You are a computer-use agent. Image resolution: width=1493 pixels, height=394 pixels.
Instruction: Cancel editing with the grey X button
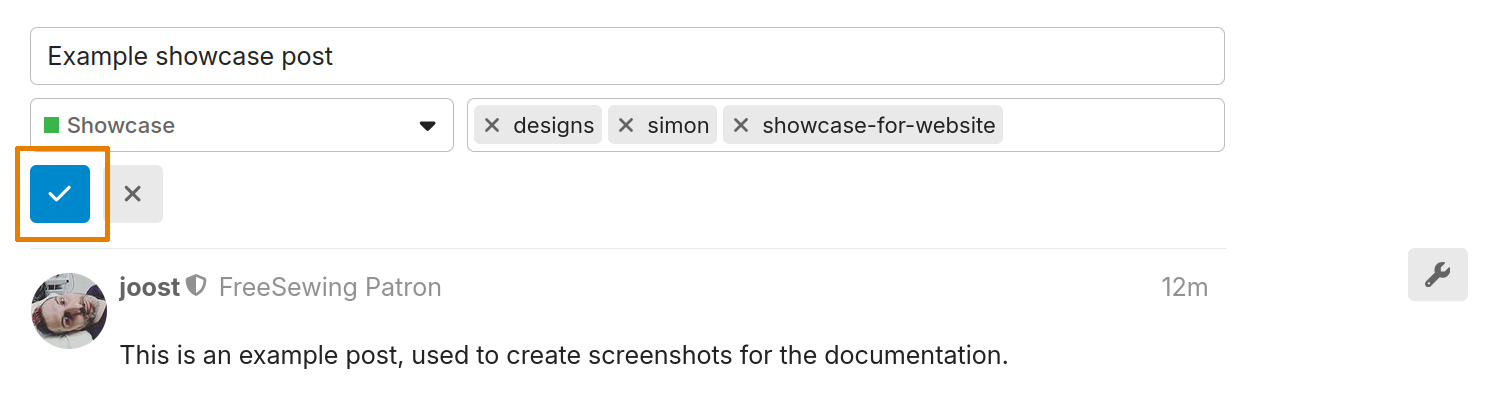(133, 194)
